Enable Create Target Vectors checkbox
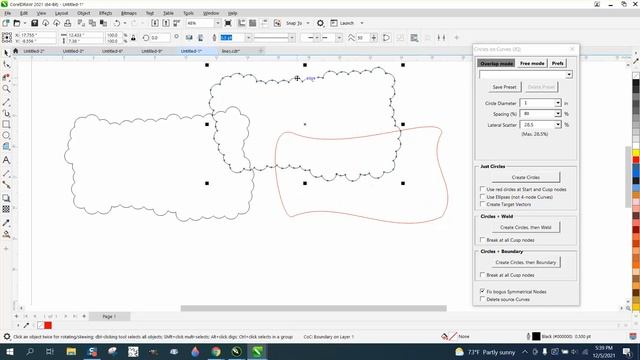The image size is (640, 360). pos(482,204)
